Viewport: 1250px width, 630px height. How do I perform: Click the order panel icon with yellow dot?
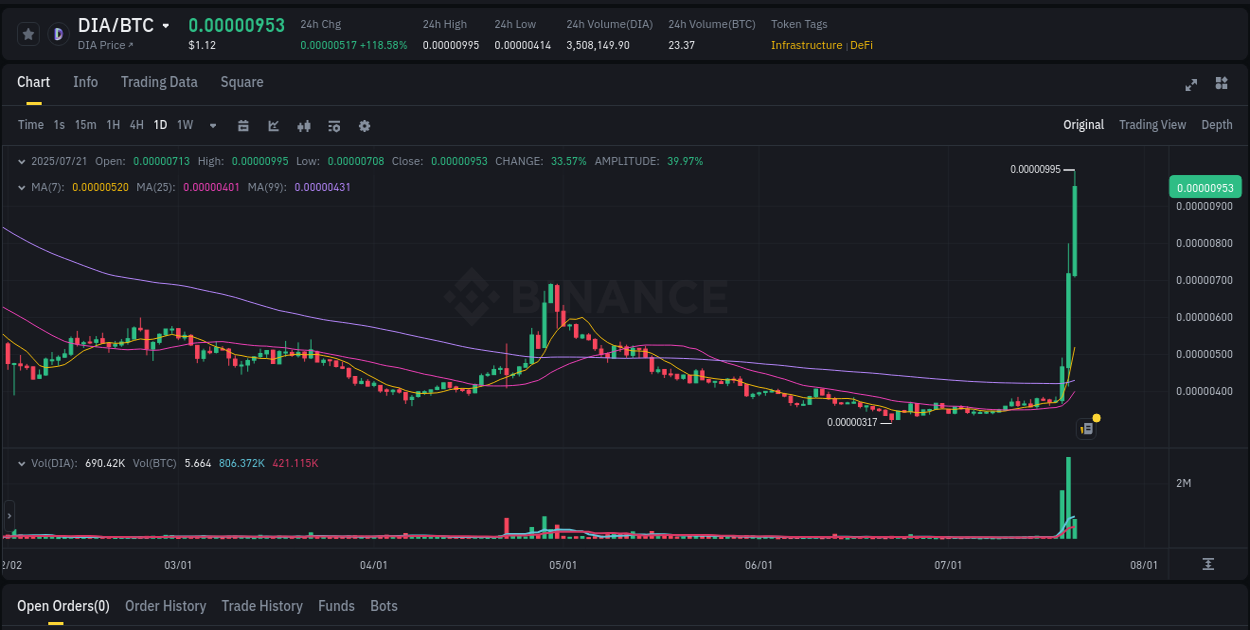1087,428
